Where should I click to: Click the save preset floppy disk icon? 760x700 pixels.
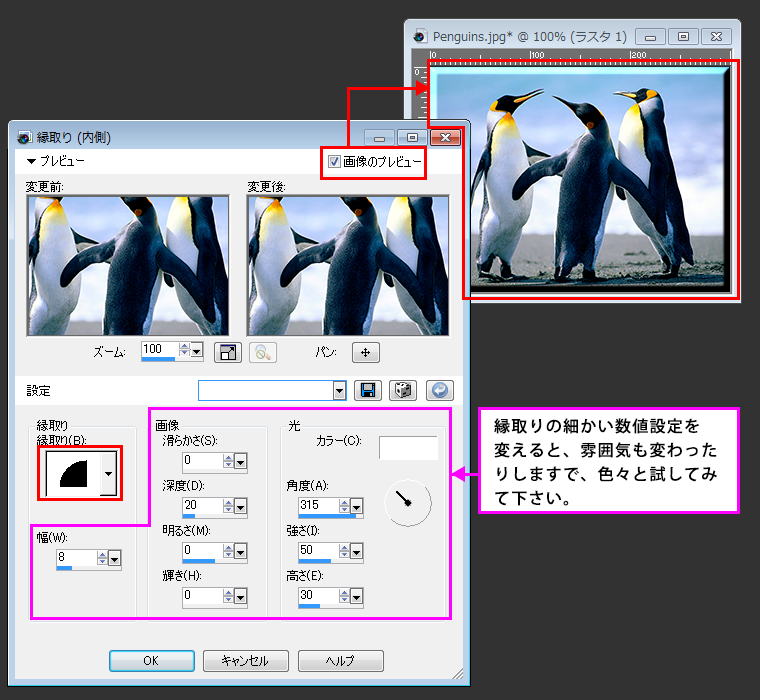[368, 391]
